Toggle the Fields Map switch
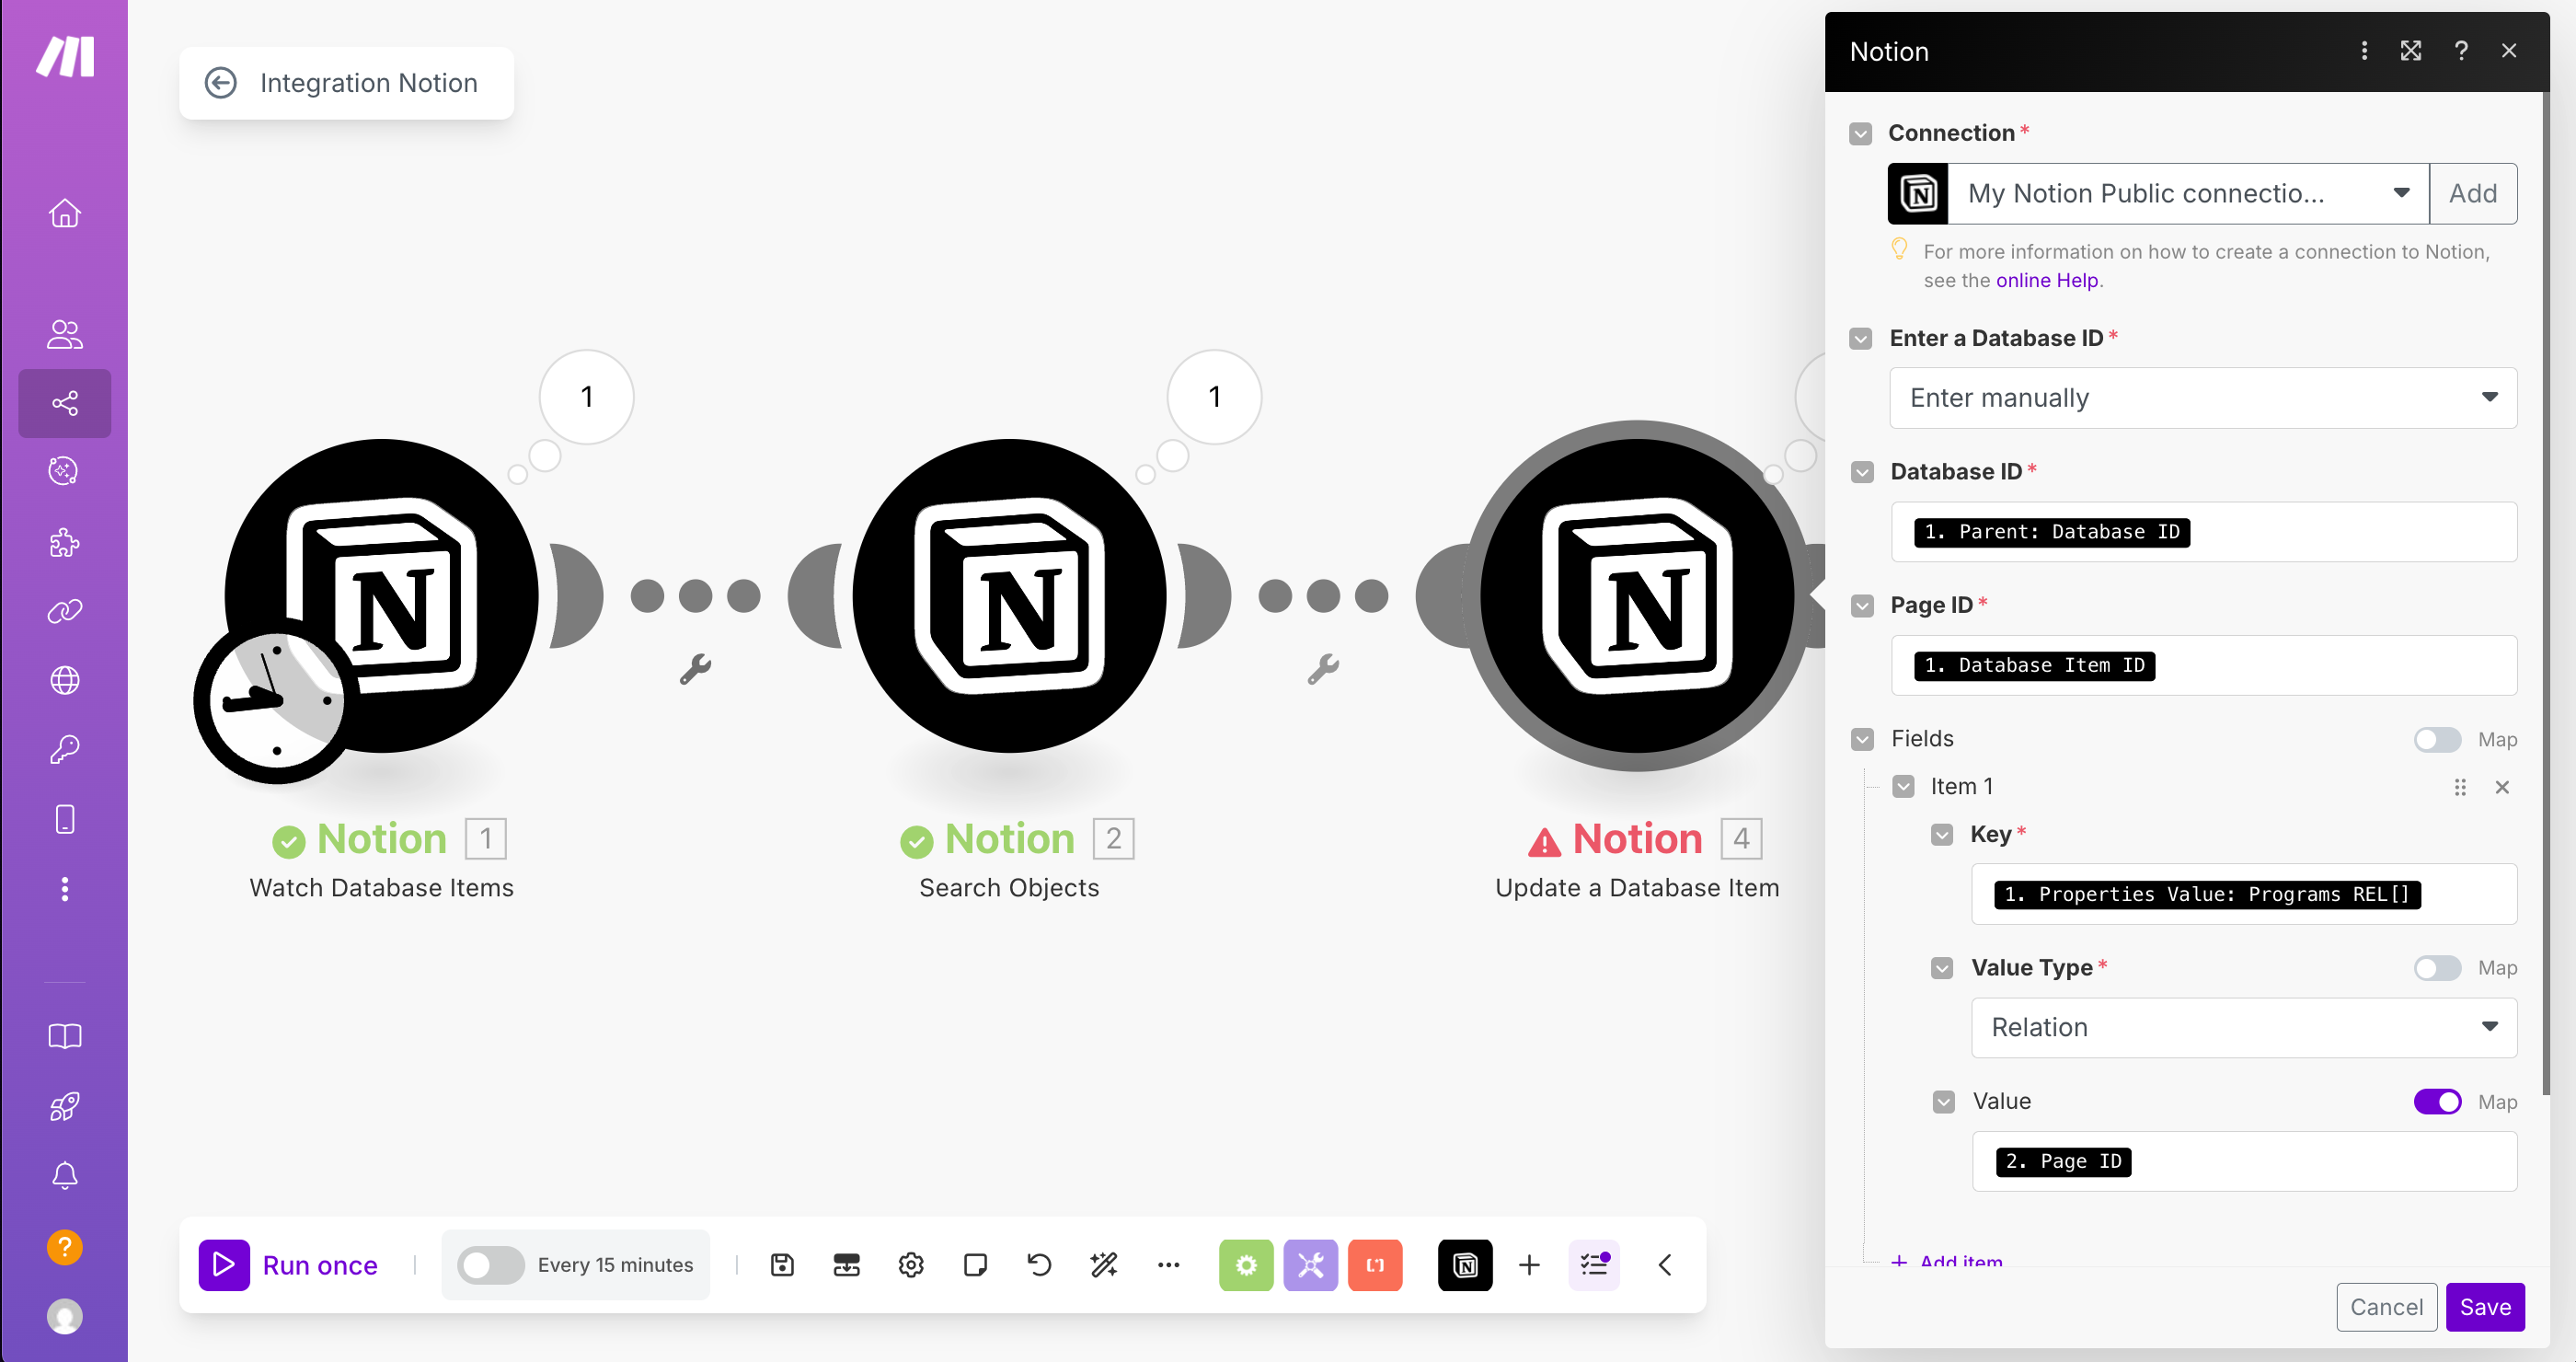The image size is (2576, 1362). (2437, 739)
